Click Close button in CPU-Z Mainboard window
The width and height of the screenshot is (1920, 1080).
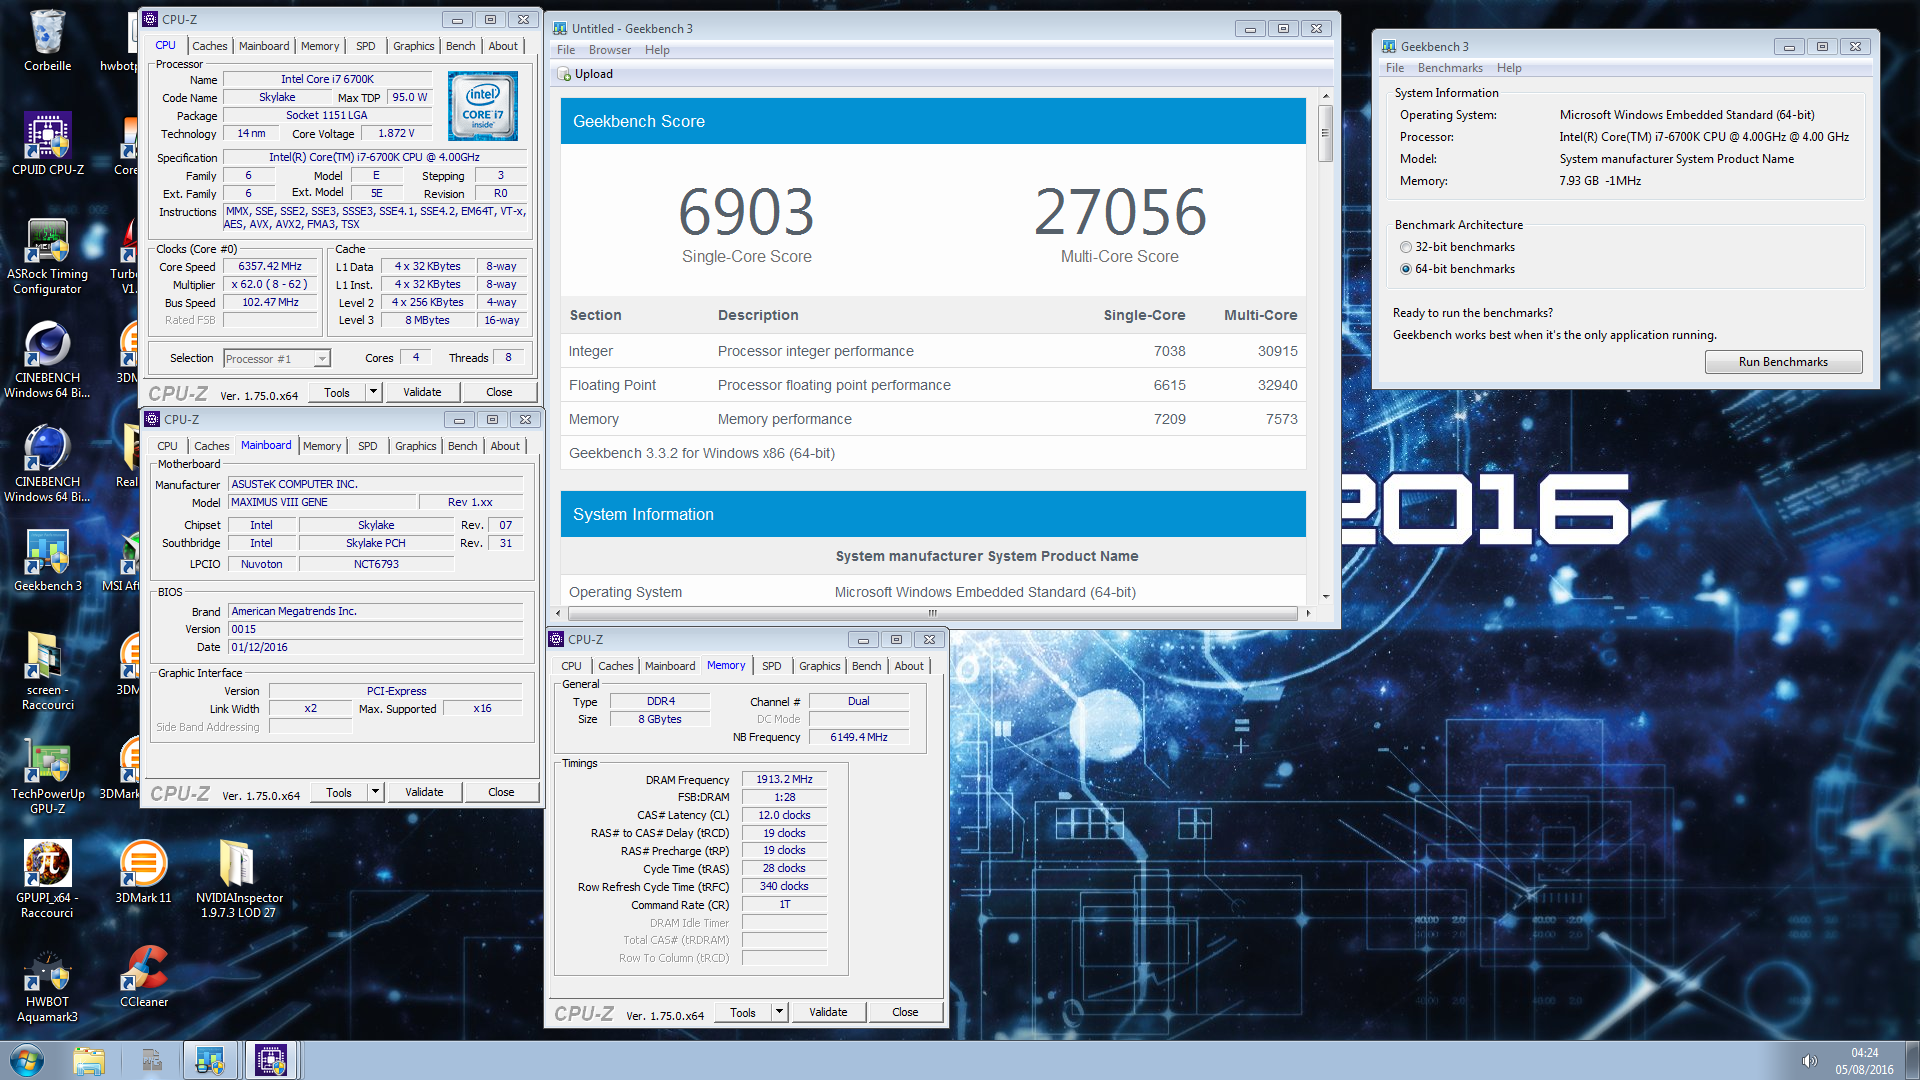[501, 792]
